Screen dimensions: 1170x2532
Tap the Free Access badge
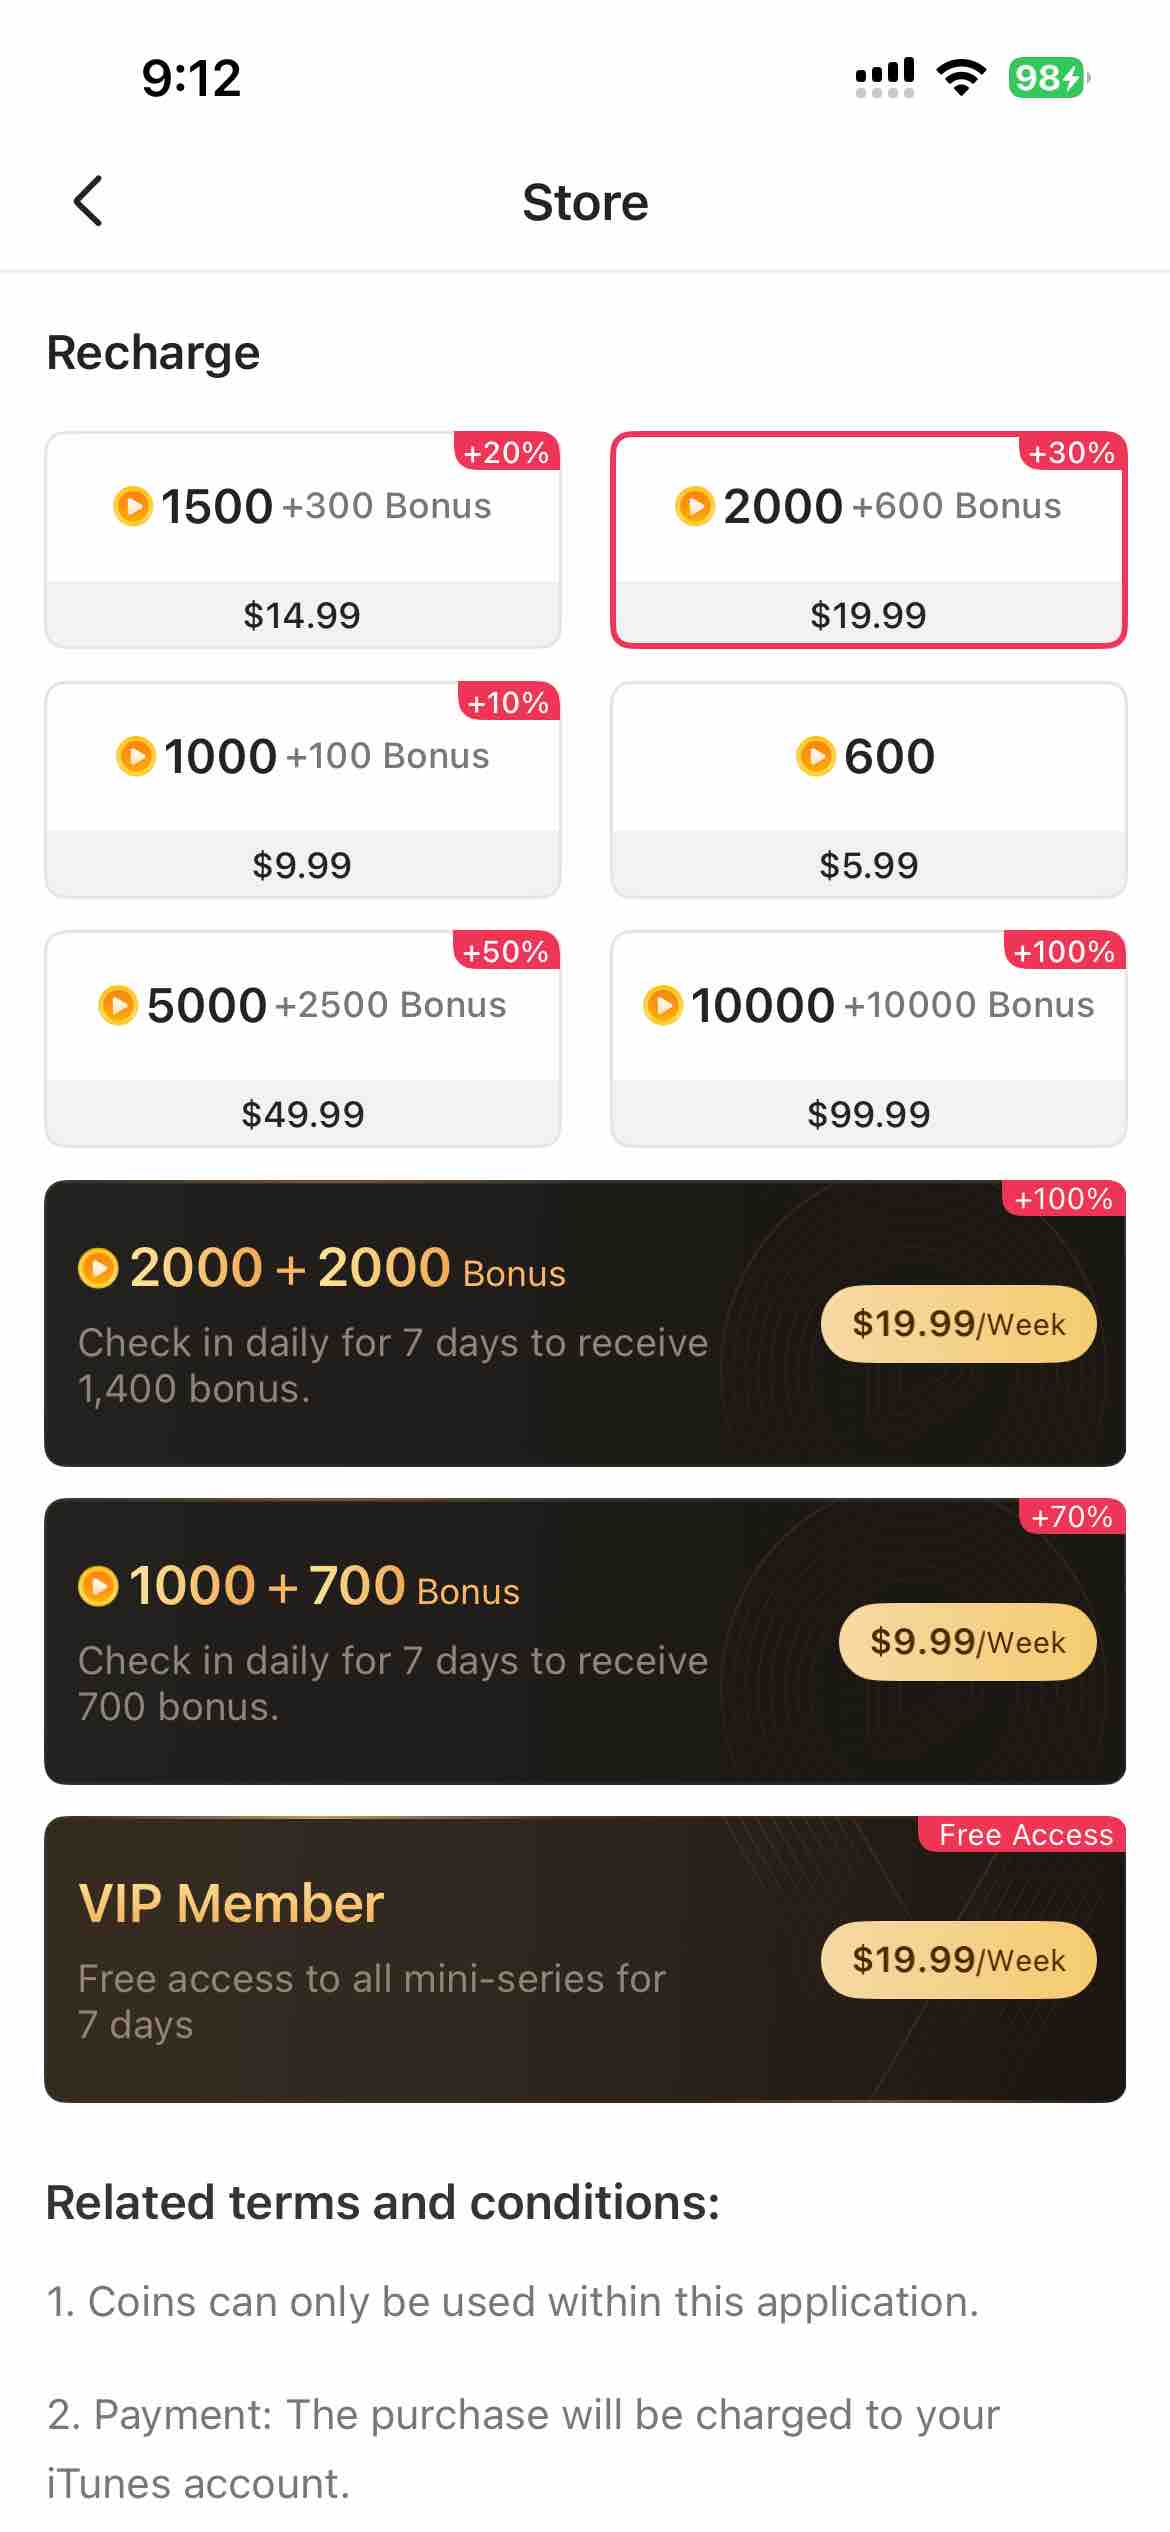pyautogui.click(x=1025, y=1835)
